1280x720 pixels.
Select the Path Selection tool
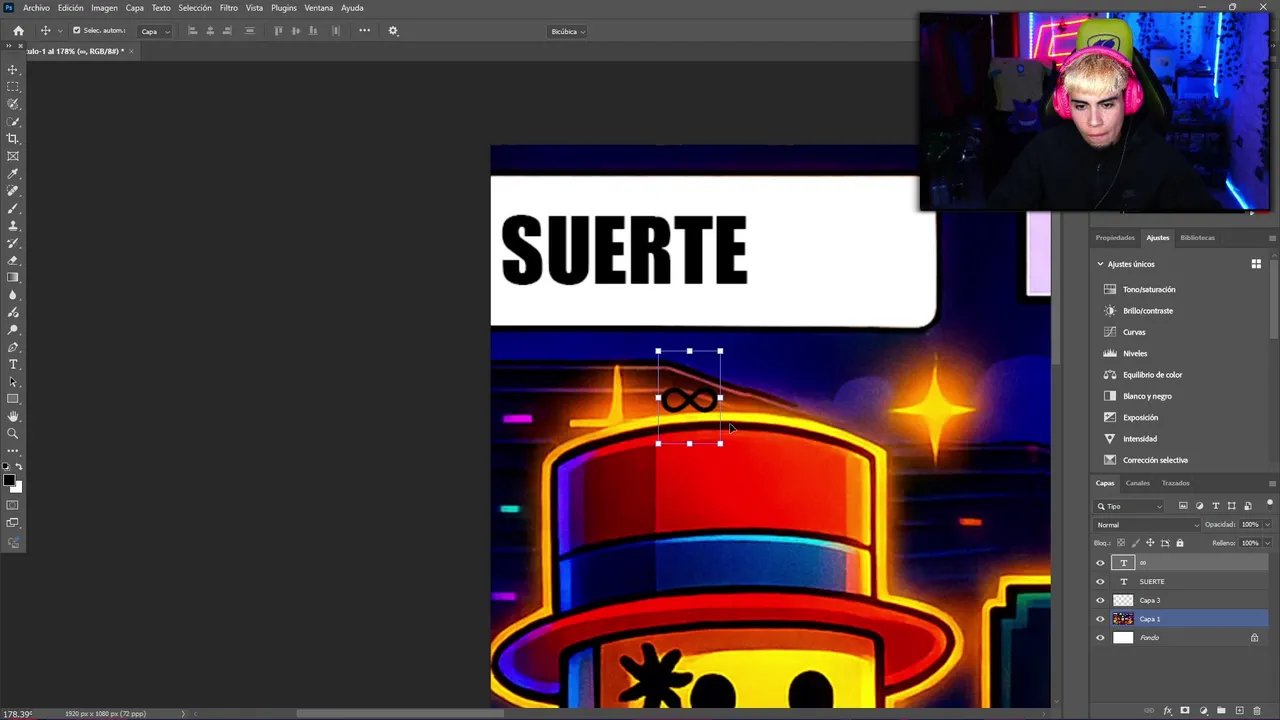click(13, 382)
